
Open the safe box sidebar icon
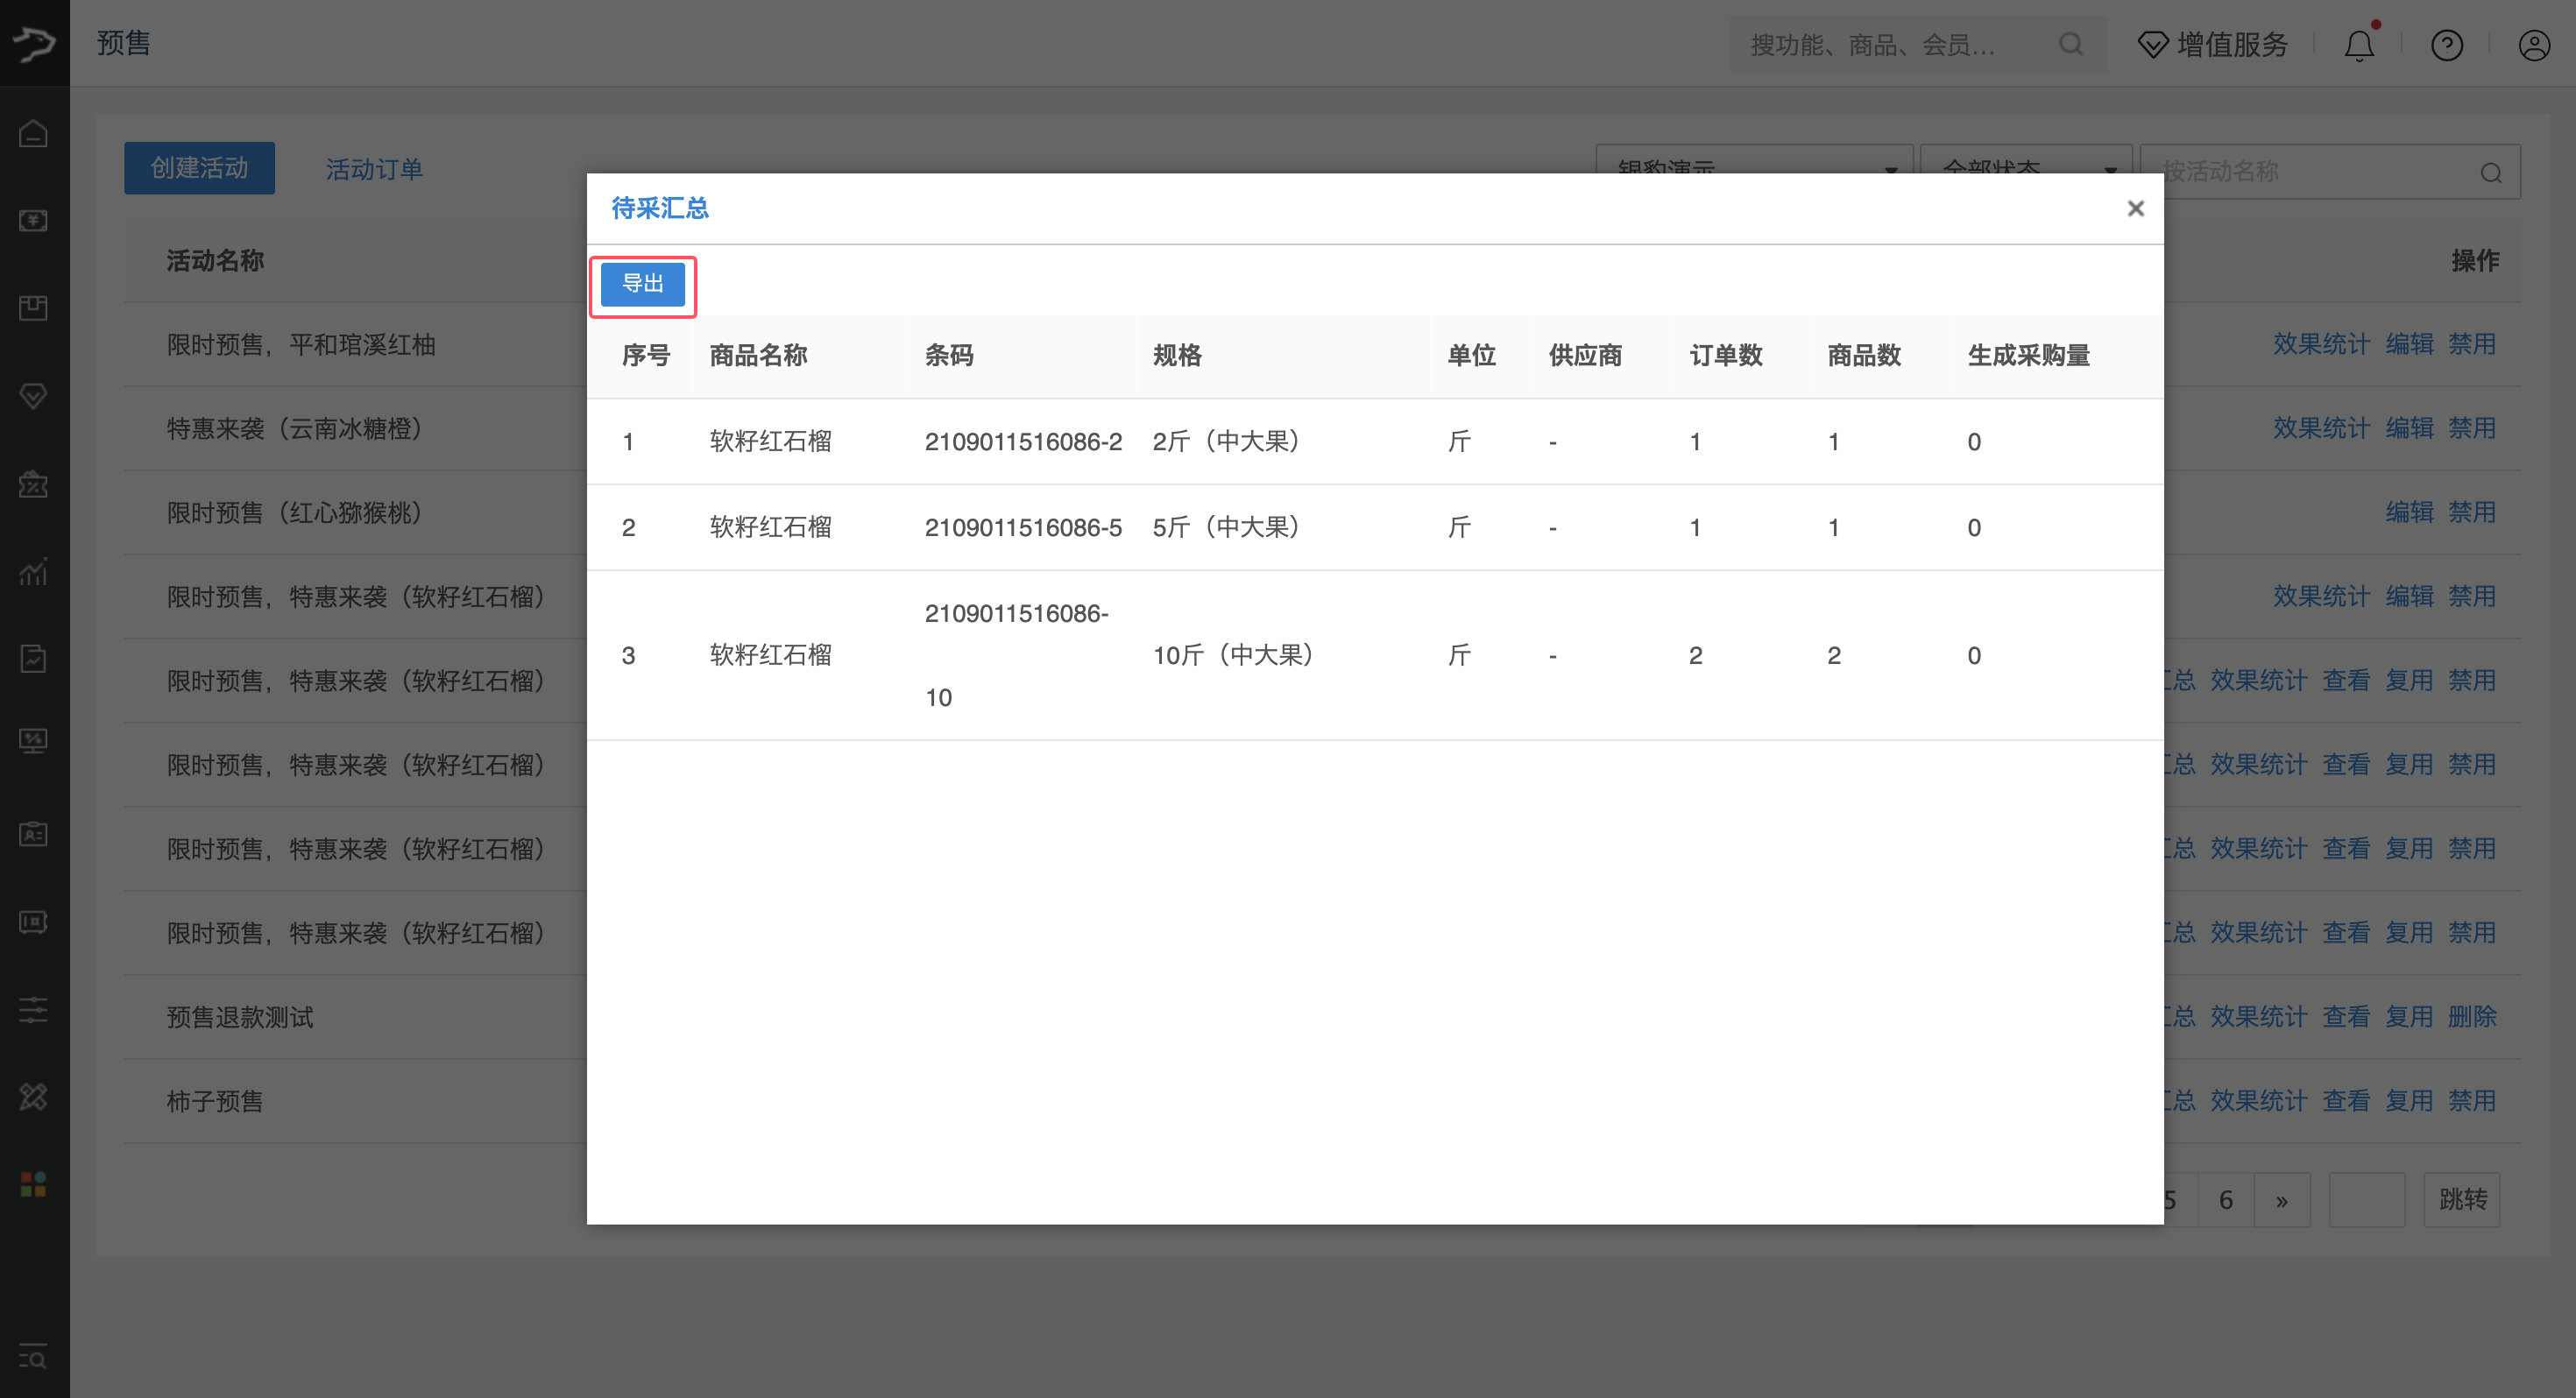(x=34, y=922)
